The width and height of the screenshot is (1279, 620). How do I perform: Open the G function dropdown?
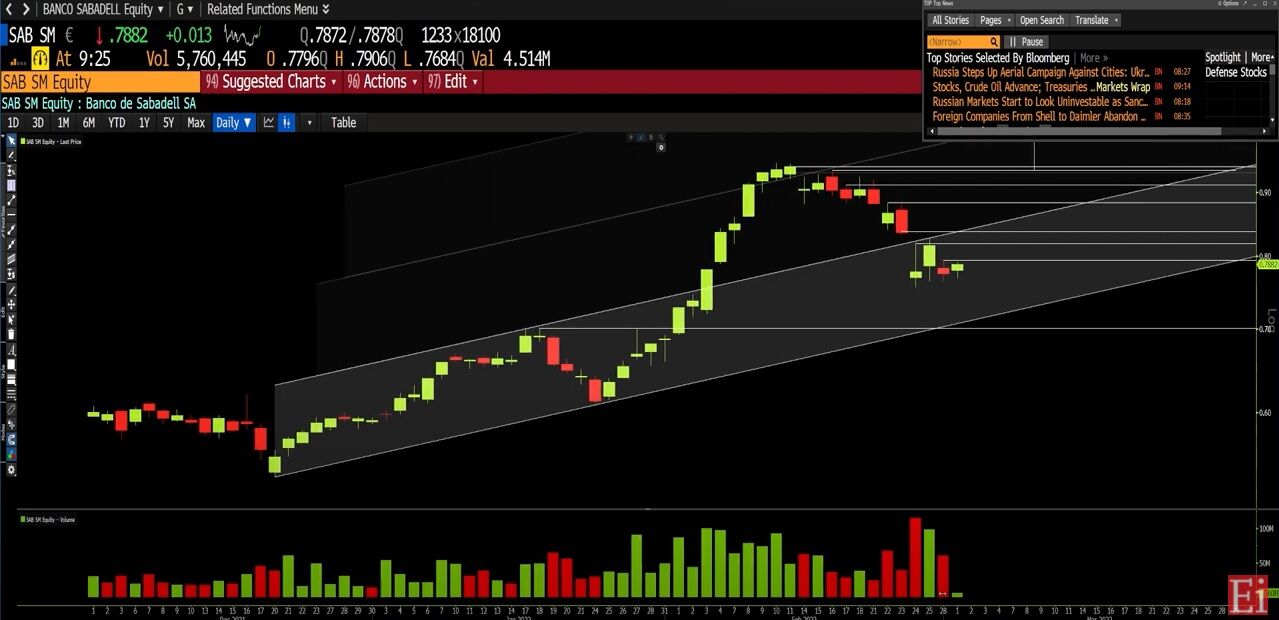click(x=186, y=9)
